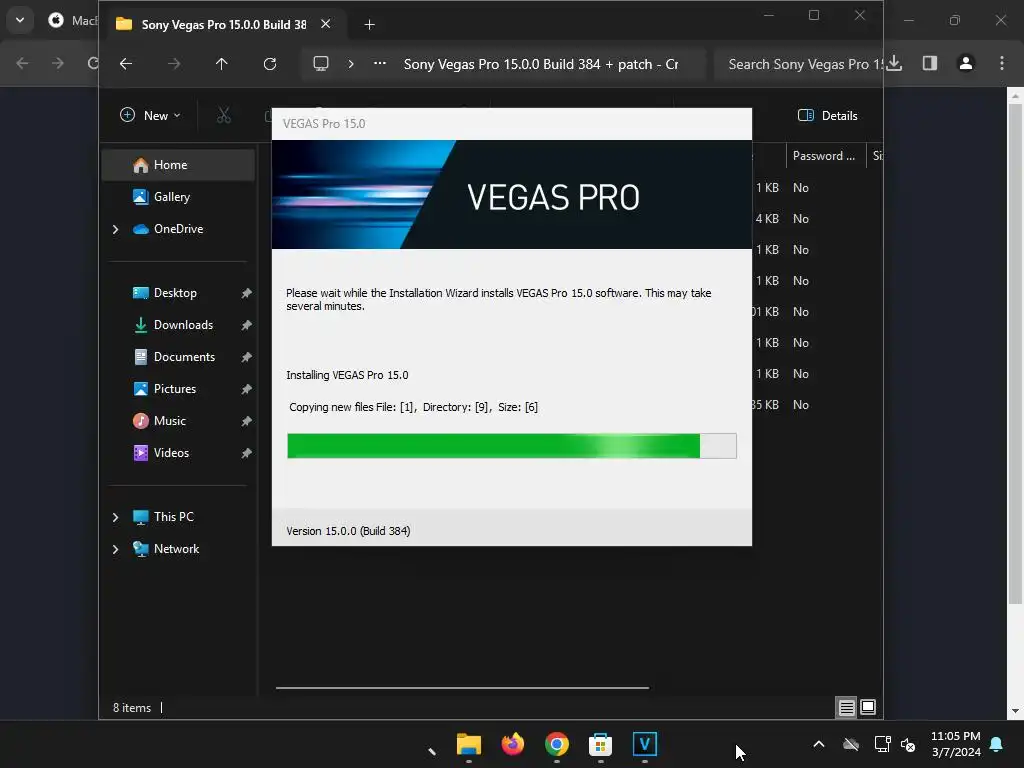Open the browser profile menu
The image size is (1024, 768).
(966, 63)
